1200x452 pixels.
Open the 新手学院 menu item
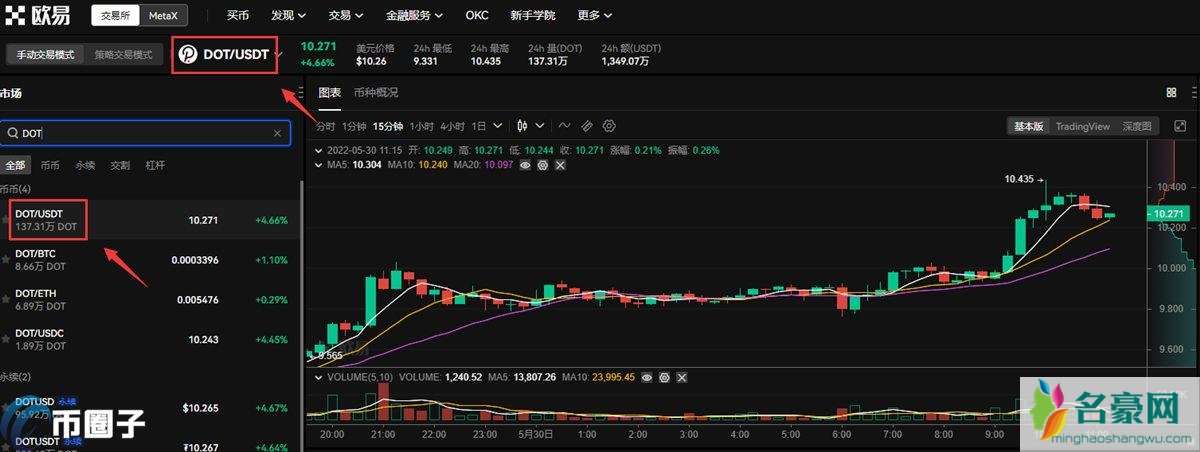click(x=533, y=16)
